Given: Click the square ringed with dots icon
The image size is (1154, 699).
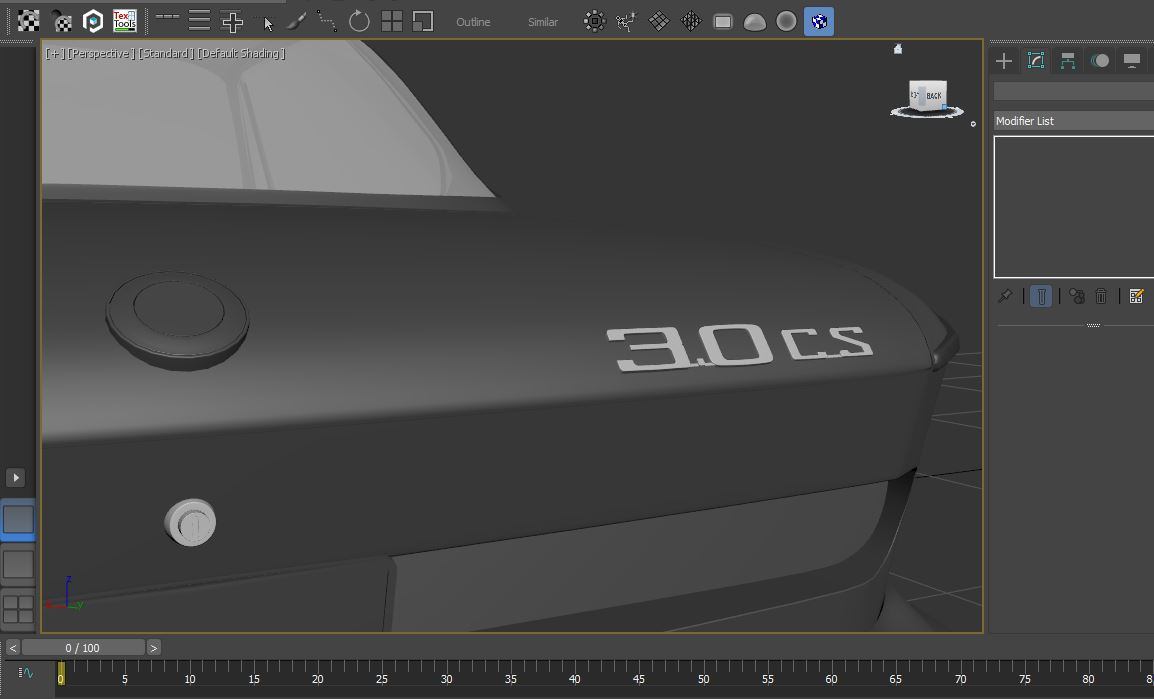Looking at the screenshot, I should (x=595, y=21).
